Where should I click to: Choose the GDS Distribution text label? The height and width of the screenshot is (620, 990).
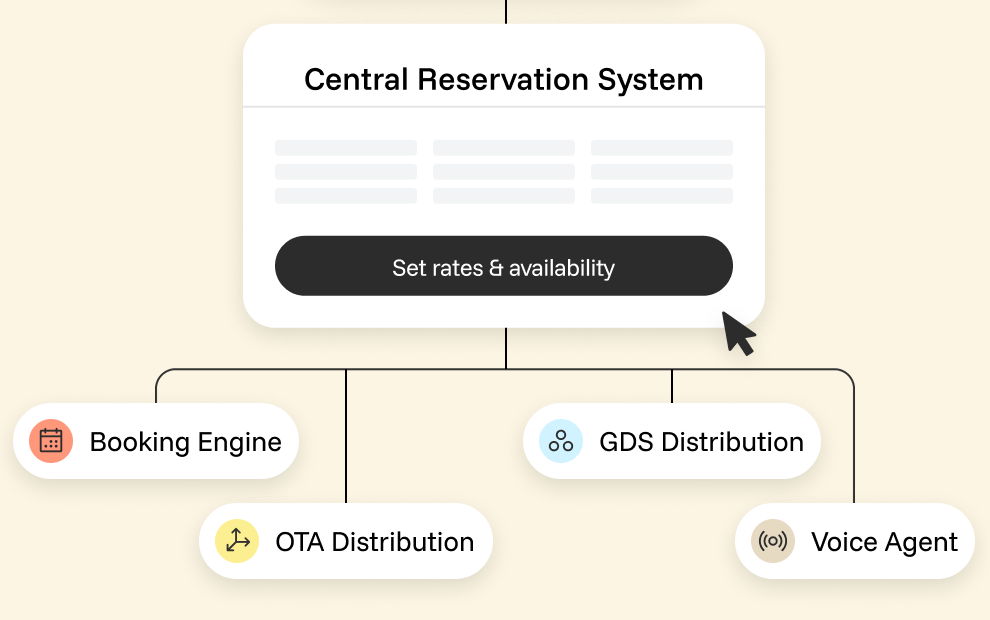701,442
